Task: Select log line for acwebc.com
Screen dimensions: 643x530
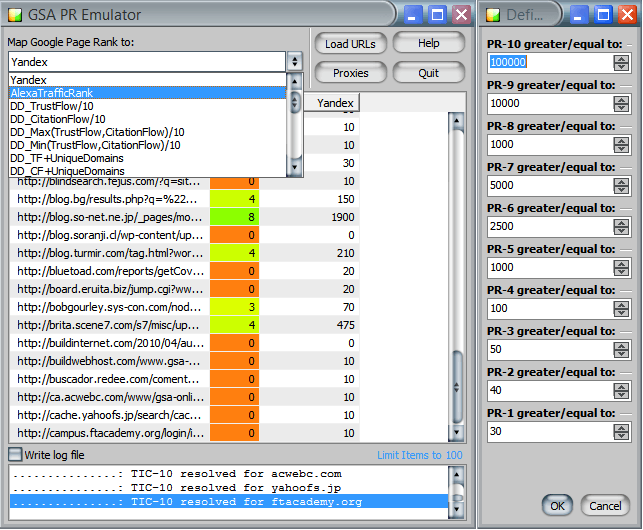Action: tap(229, 474)
